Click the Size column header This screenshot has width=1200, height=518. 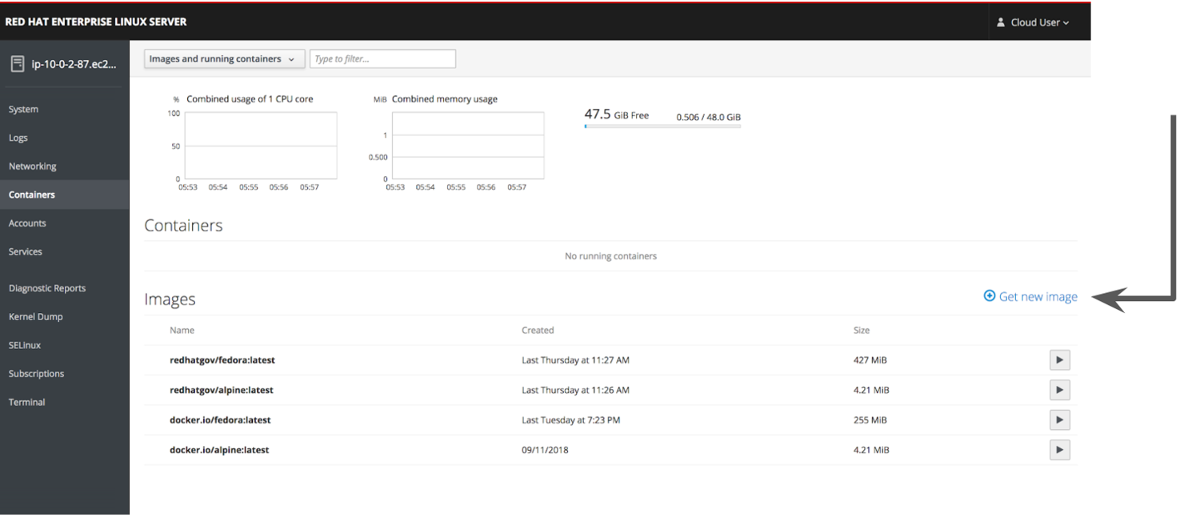862,330
